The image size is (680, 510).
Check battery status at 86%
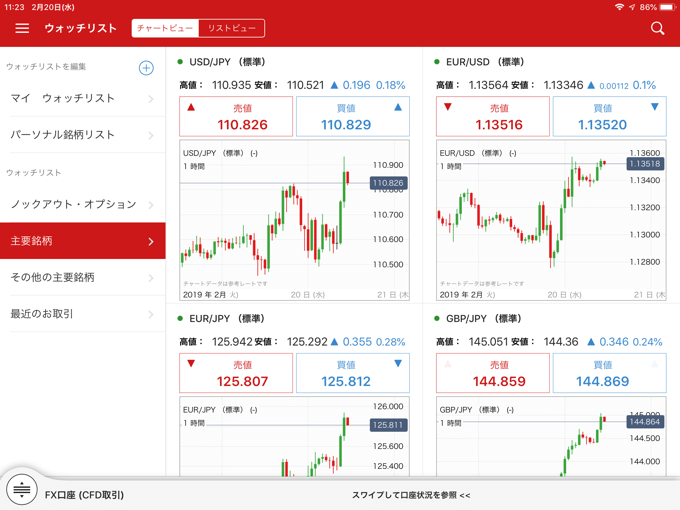click(x=657, y=7)
